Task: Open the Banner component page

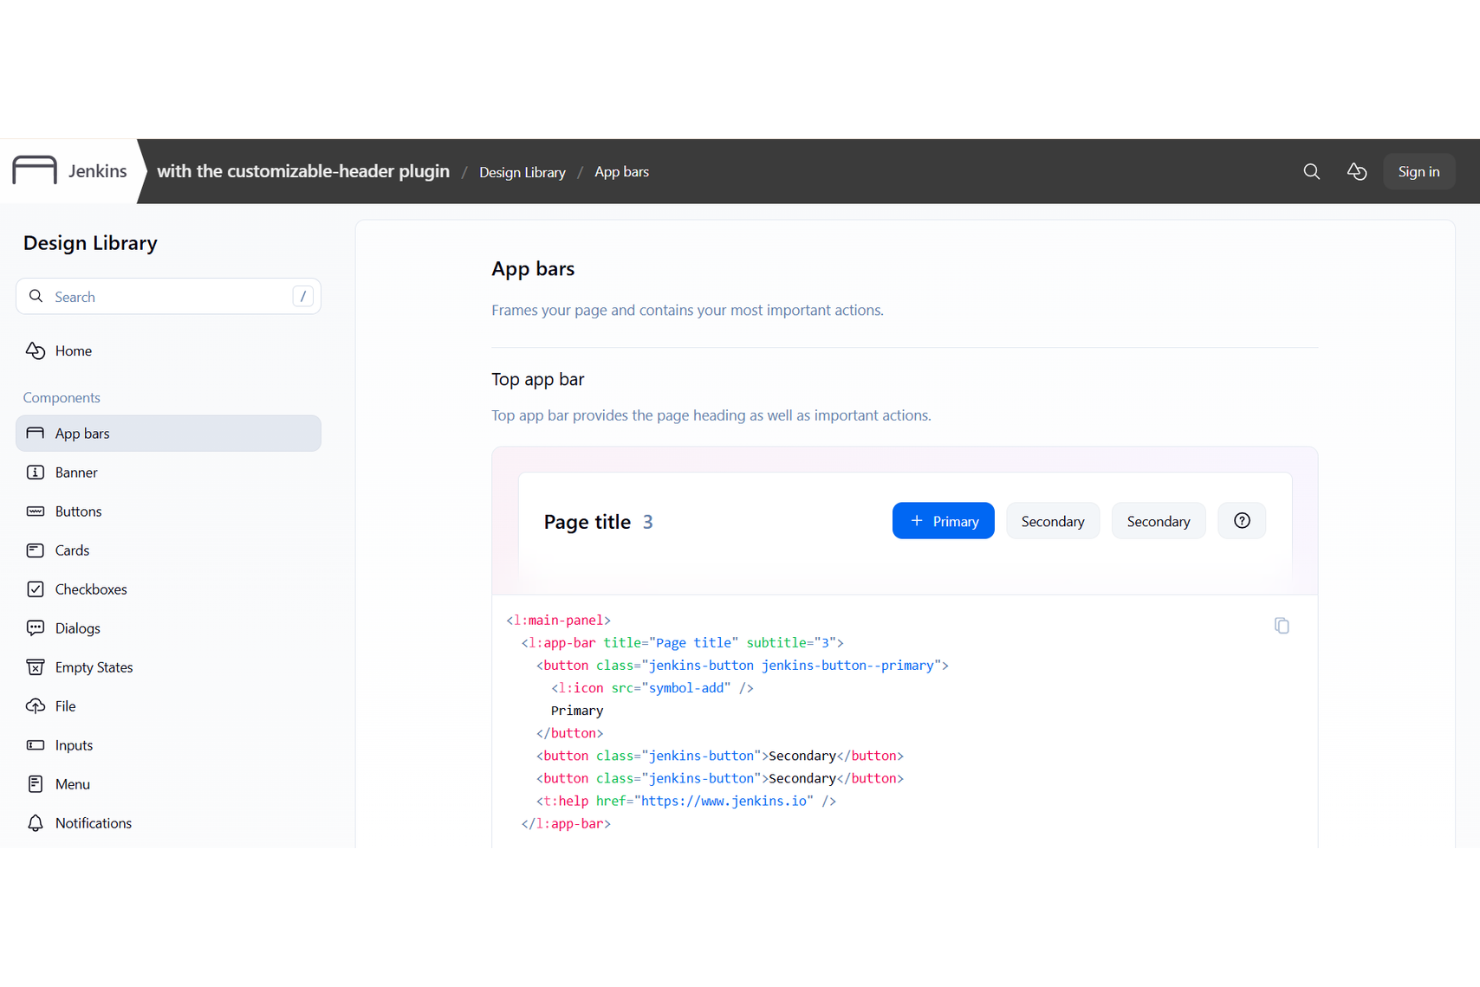Action: (x=77, y=472)
